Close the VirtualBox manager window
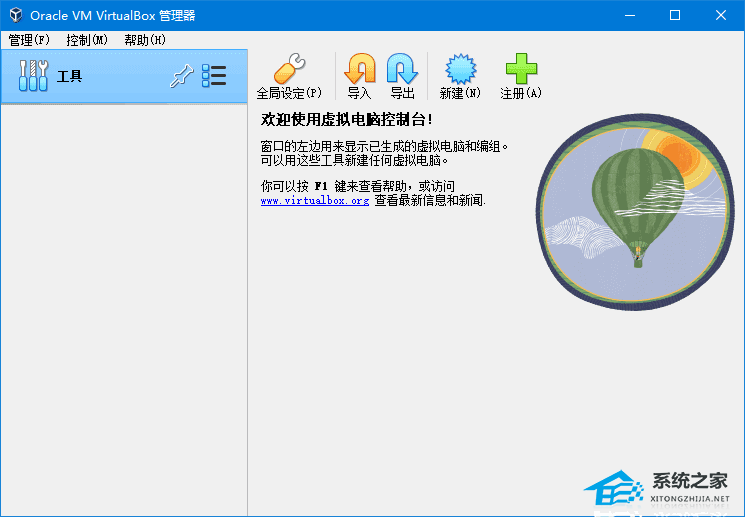 (x=720, y=15)
